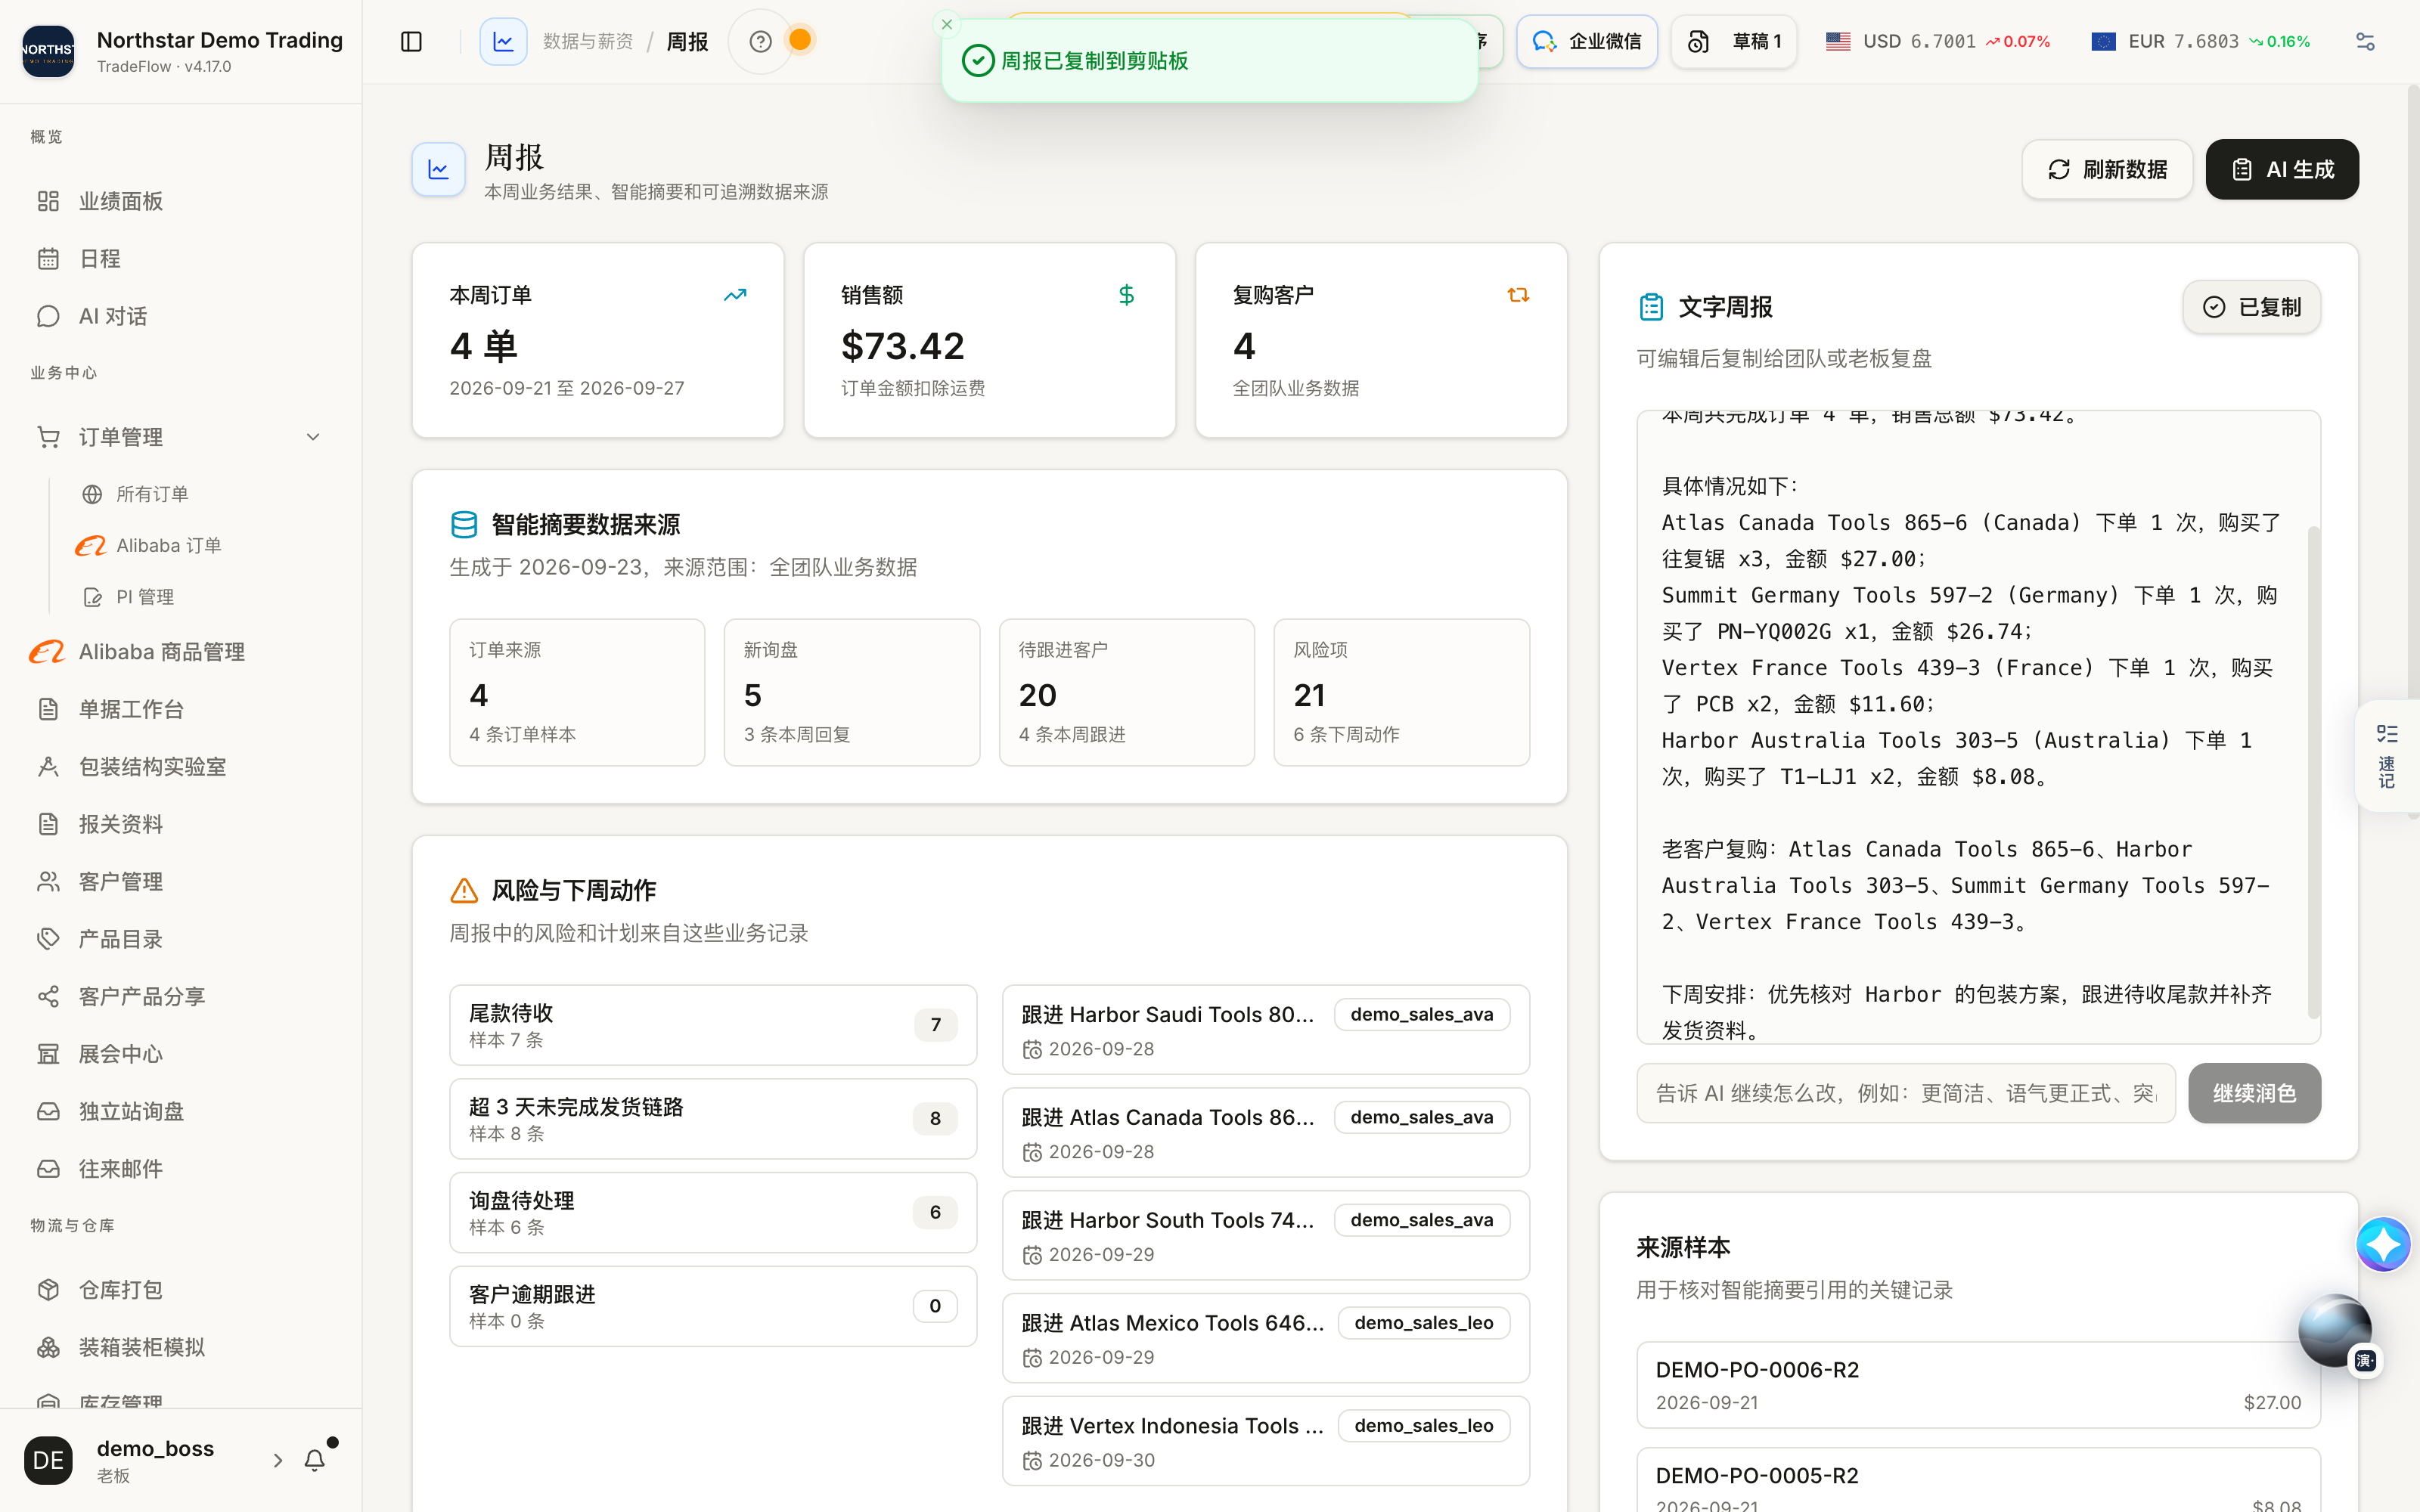
Task: Select 询盘待处理 risk row
Action: [712, 1213]
